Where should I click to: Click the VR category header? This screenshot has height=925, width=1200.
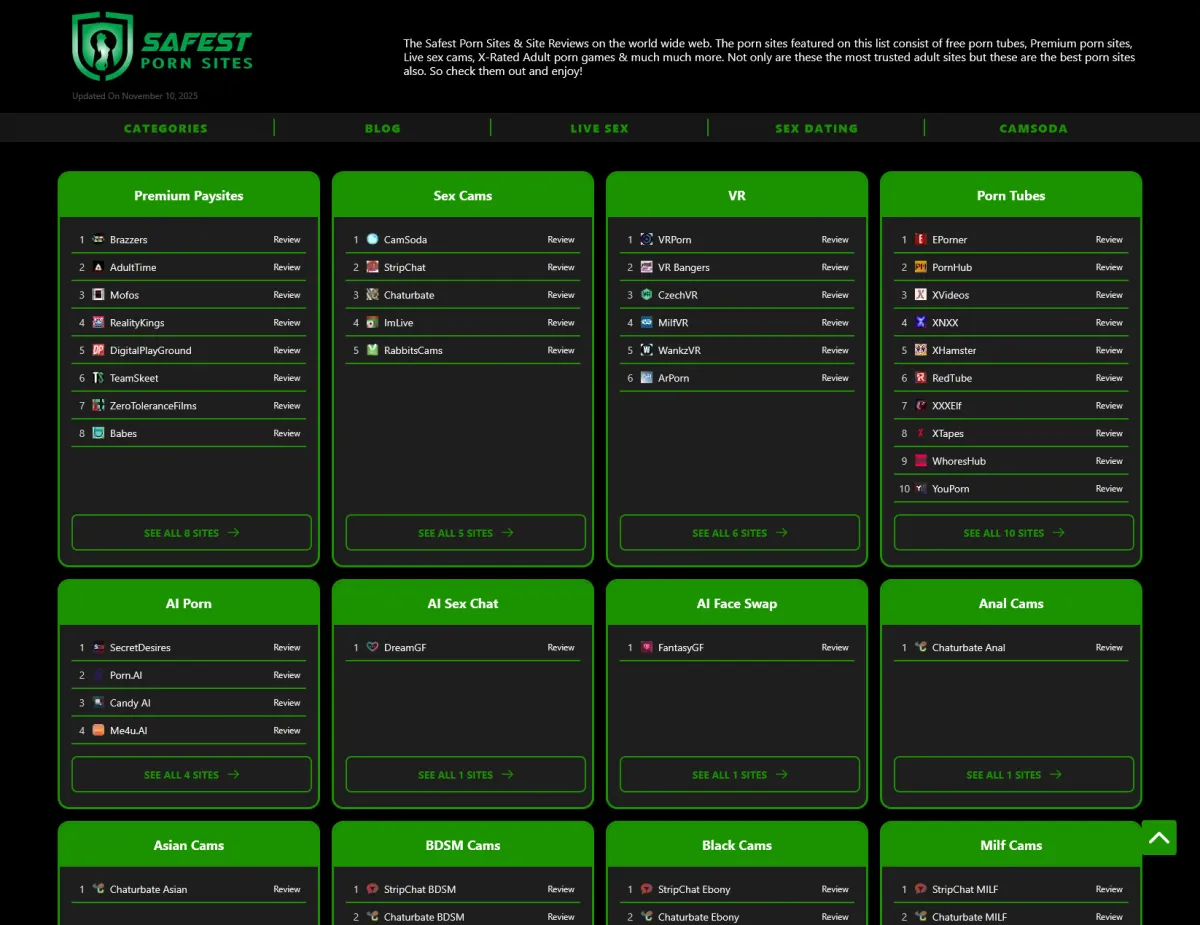point(737,196)
